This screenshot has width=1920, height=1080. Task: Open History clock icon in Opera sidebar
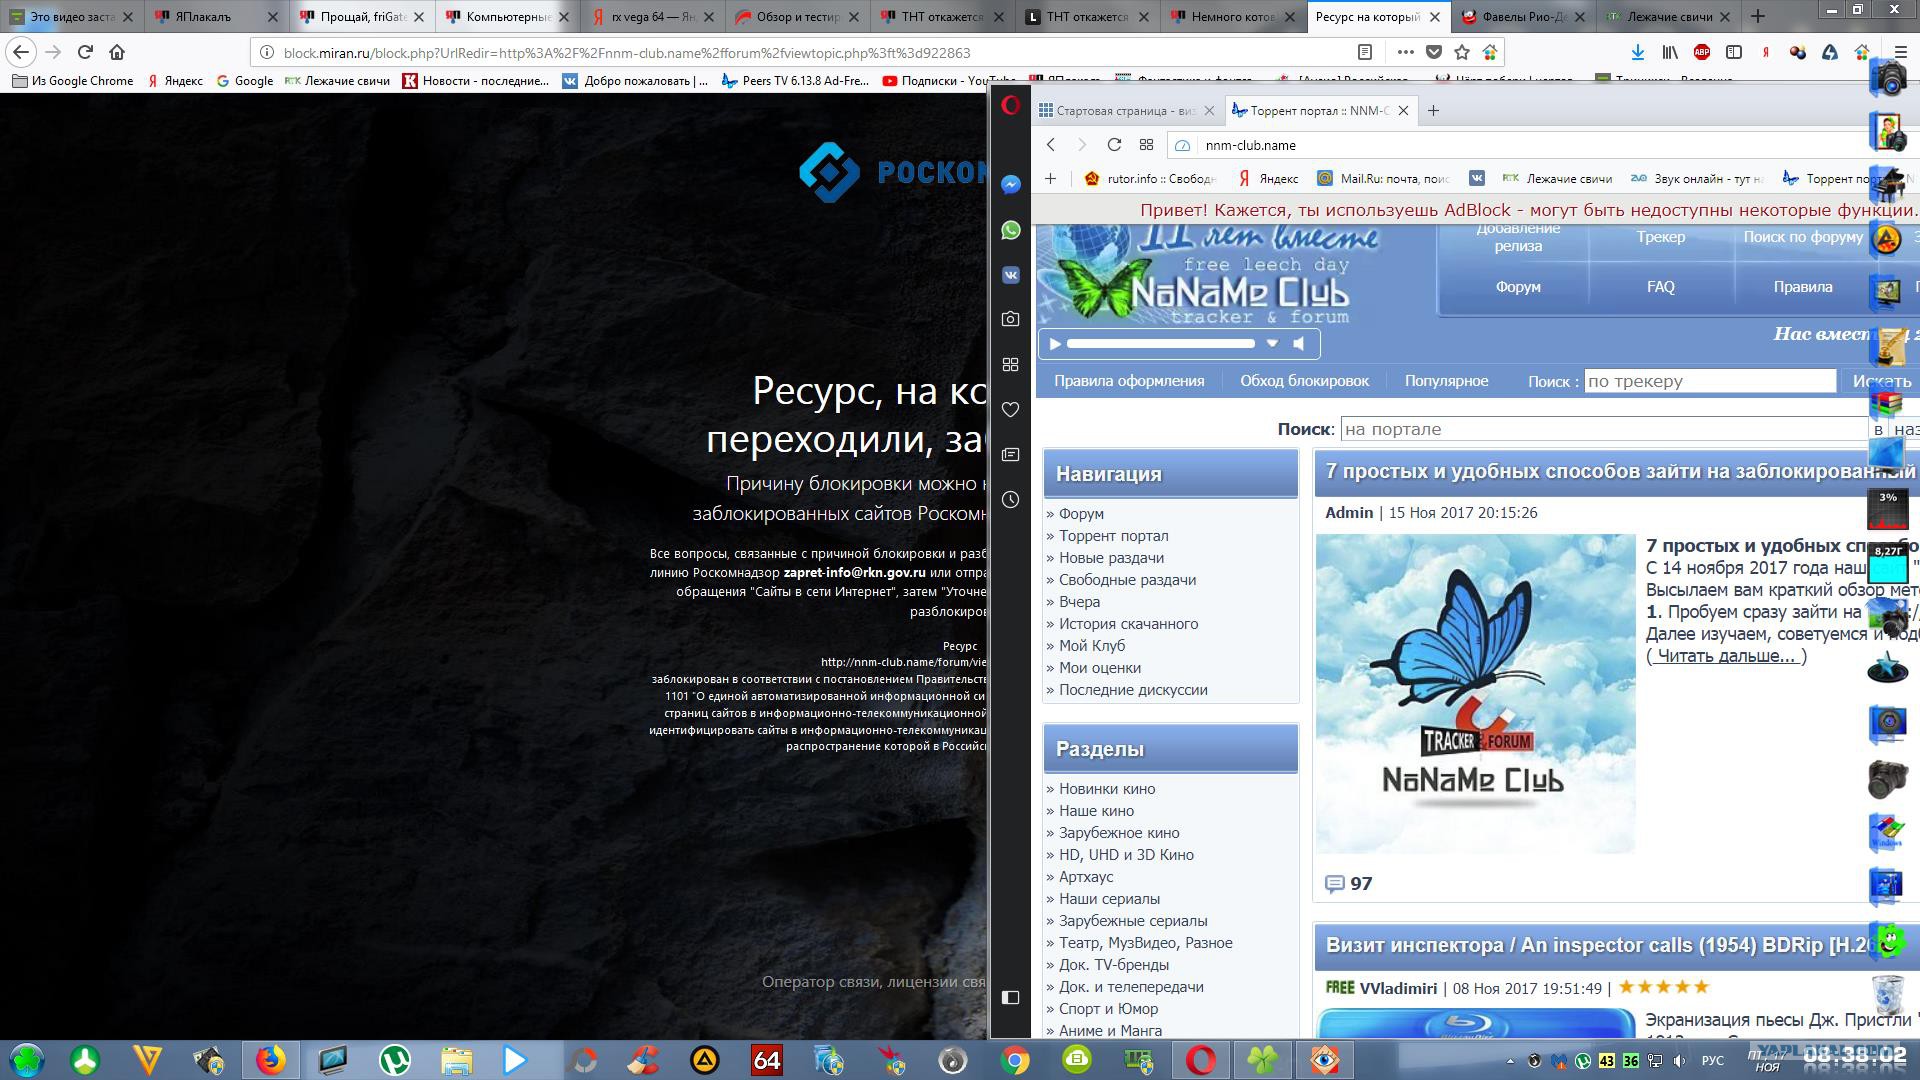(1010, 500)
